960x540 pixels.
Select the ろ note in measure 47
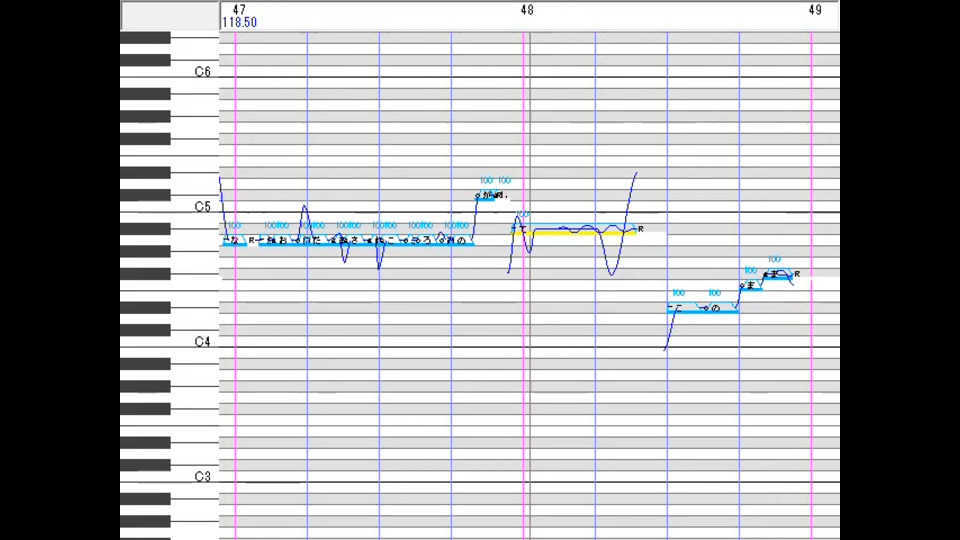pos(425,241)
